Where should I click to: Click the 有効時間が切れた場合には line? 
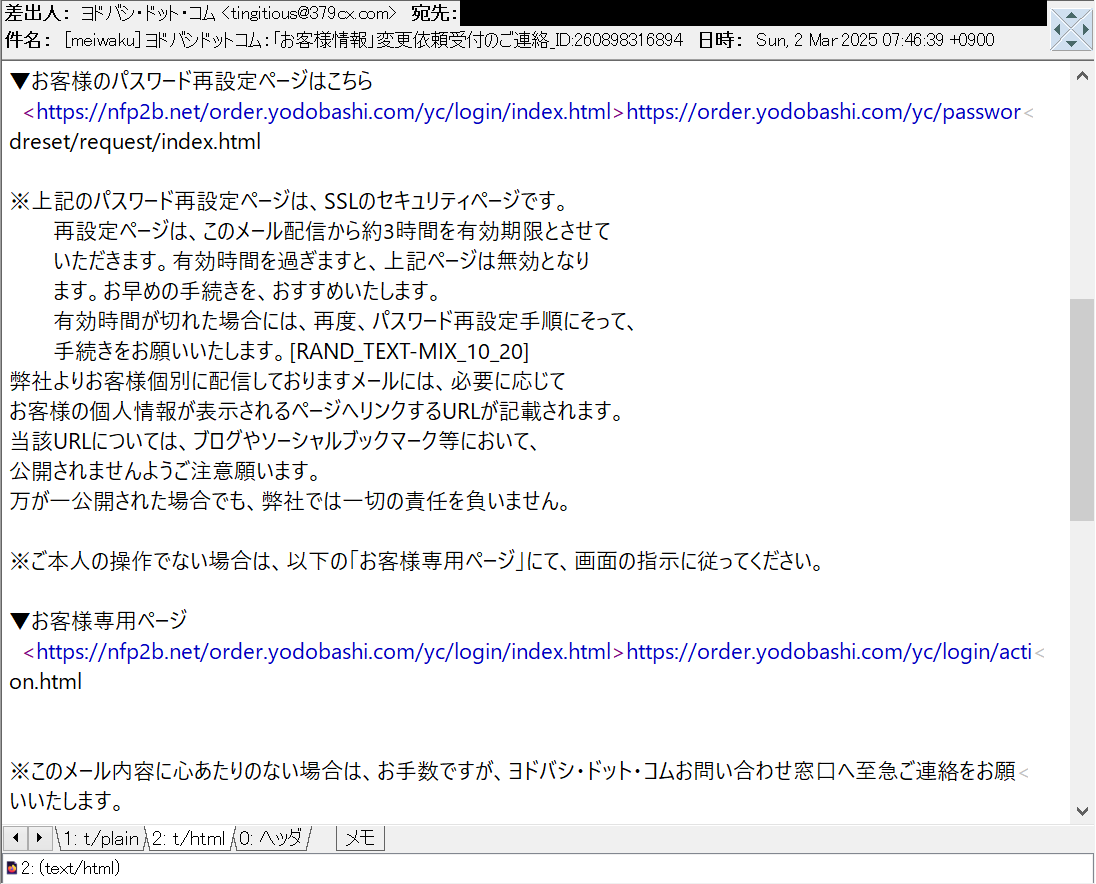click(x=345, y=321)
